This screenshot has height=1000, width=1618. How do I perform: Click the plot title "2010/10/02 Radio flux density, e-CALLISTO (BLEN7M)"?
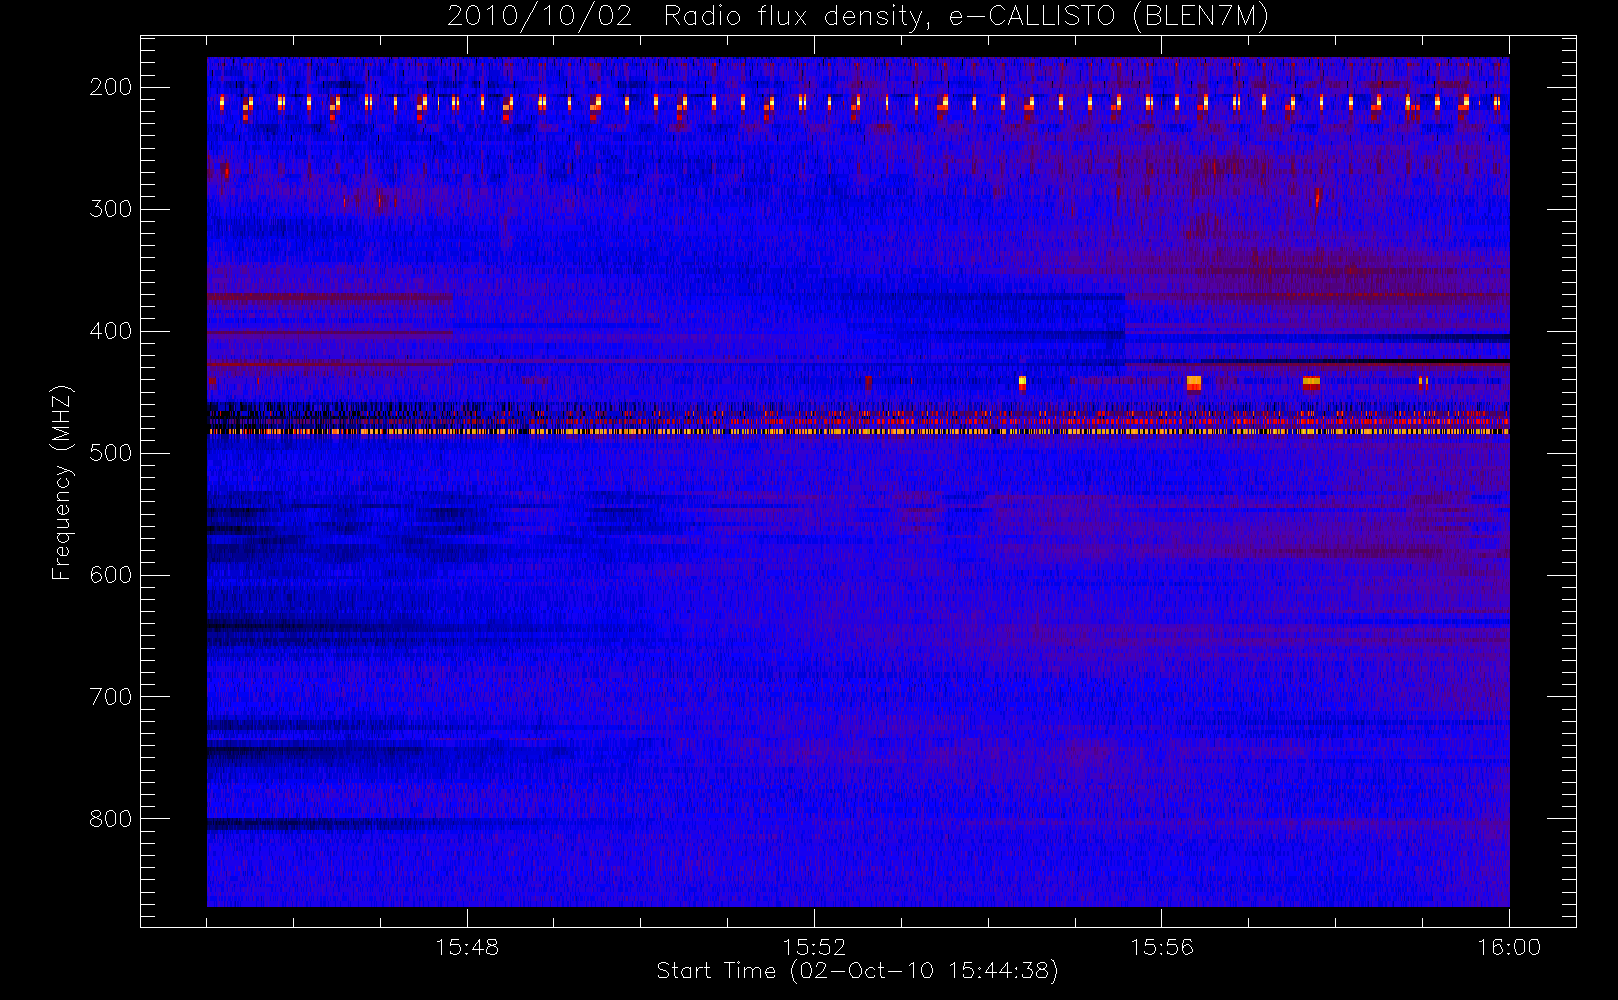click(x=858, y=17)
